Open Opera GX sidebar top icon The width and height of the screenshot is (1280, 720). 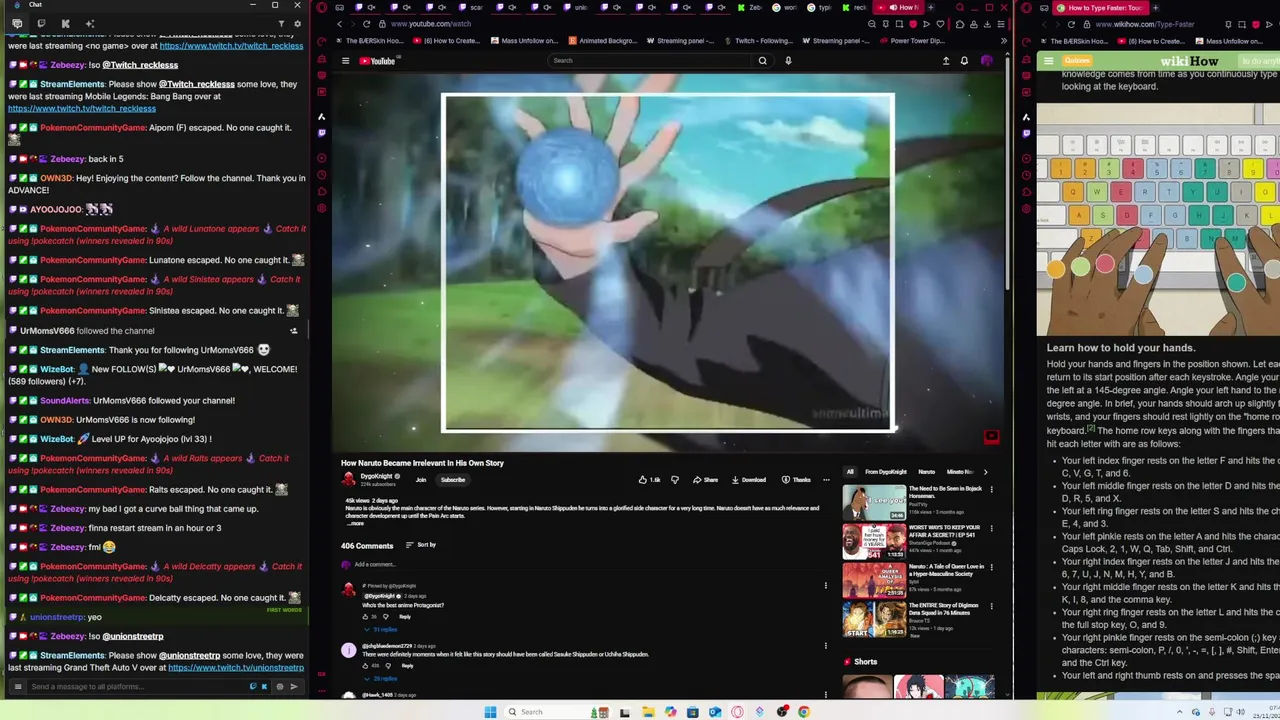point(322,7)
